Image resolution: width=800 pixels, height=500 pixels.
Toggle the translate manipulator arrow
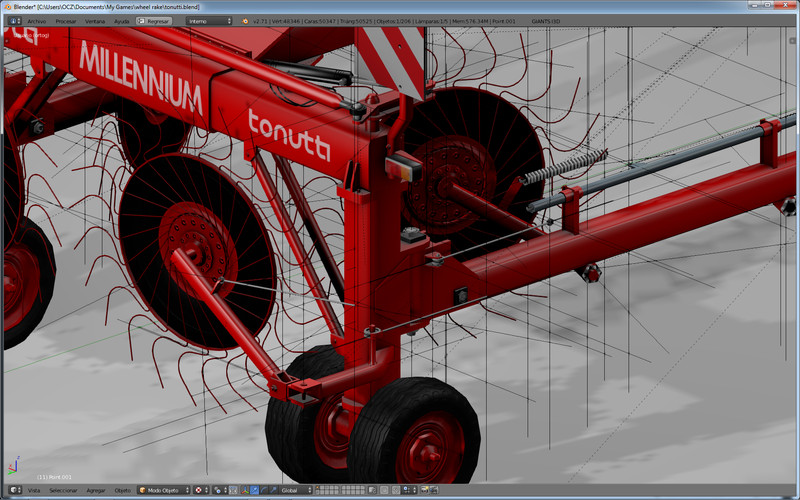[x=254, y=491]
